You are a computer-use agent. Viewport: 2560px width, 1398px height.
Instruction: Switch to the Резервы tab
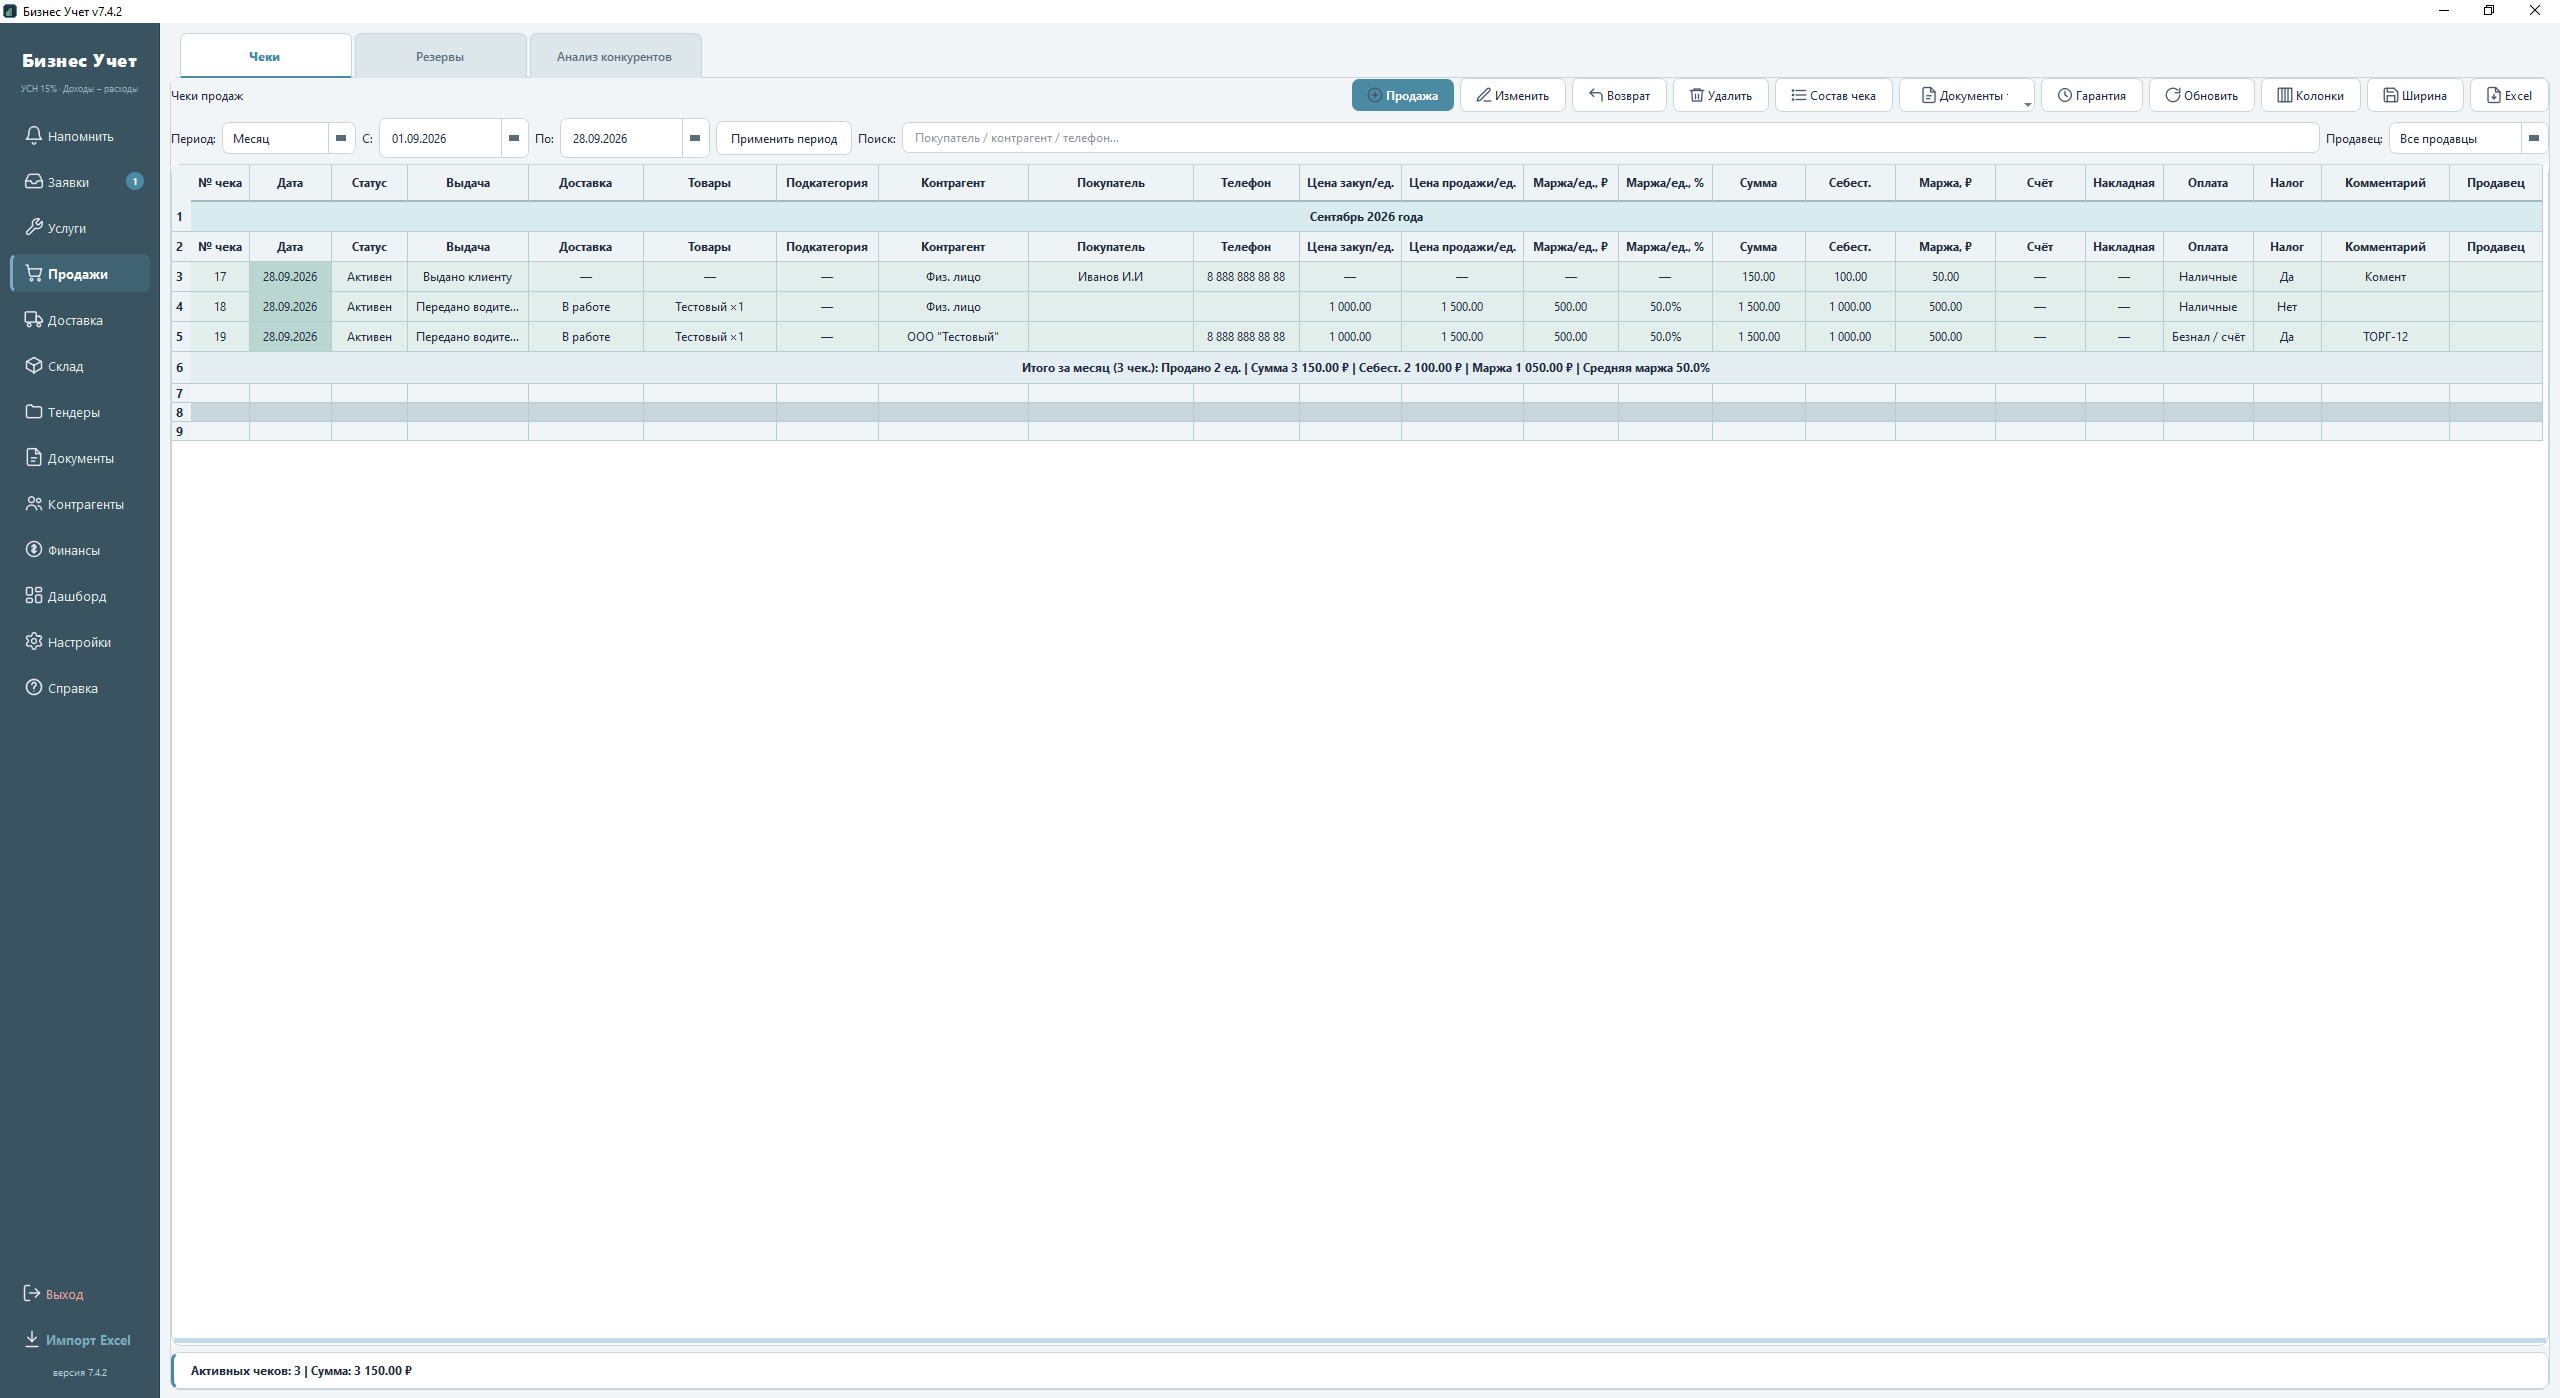440,57
